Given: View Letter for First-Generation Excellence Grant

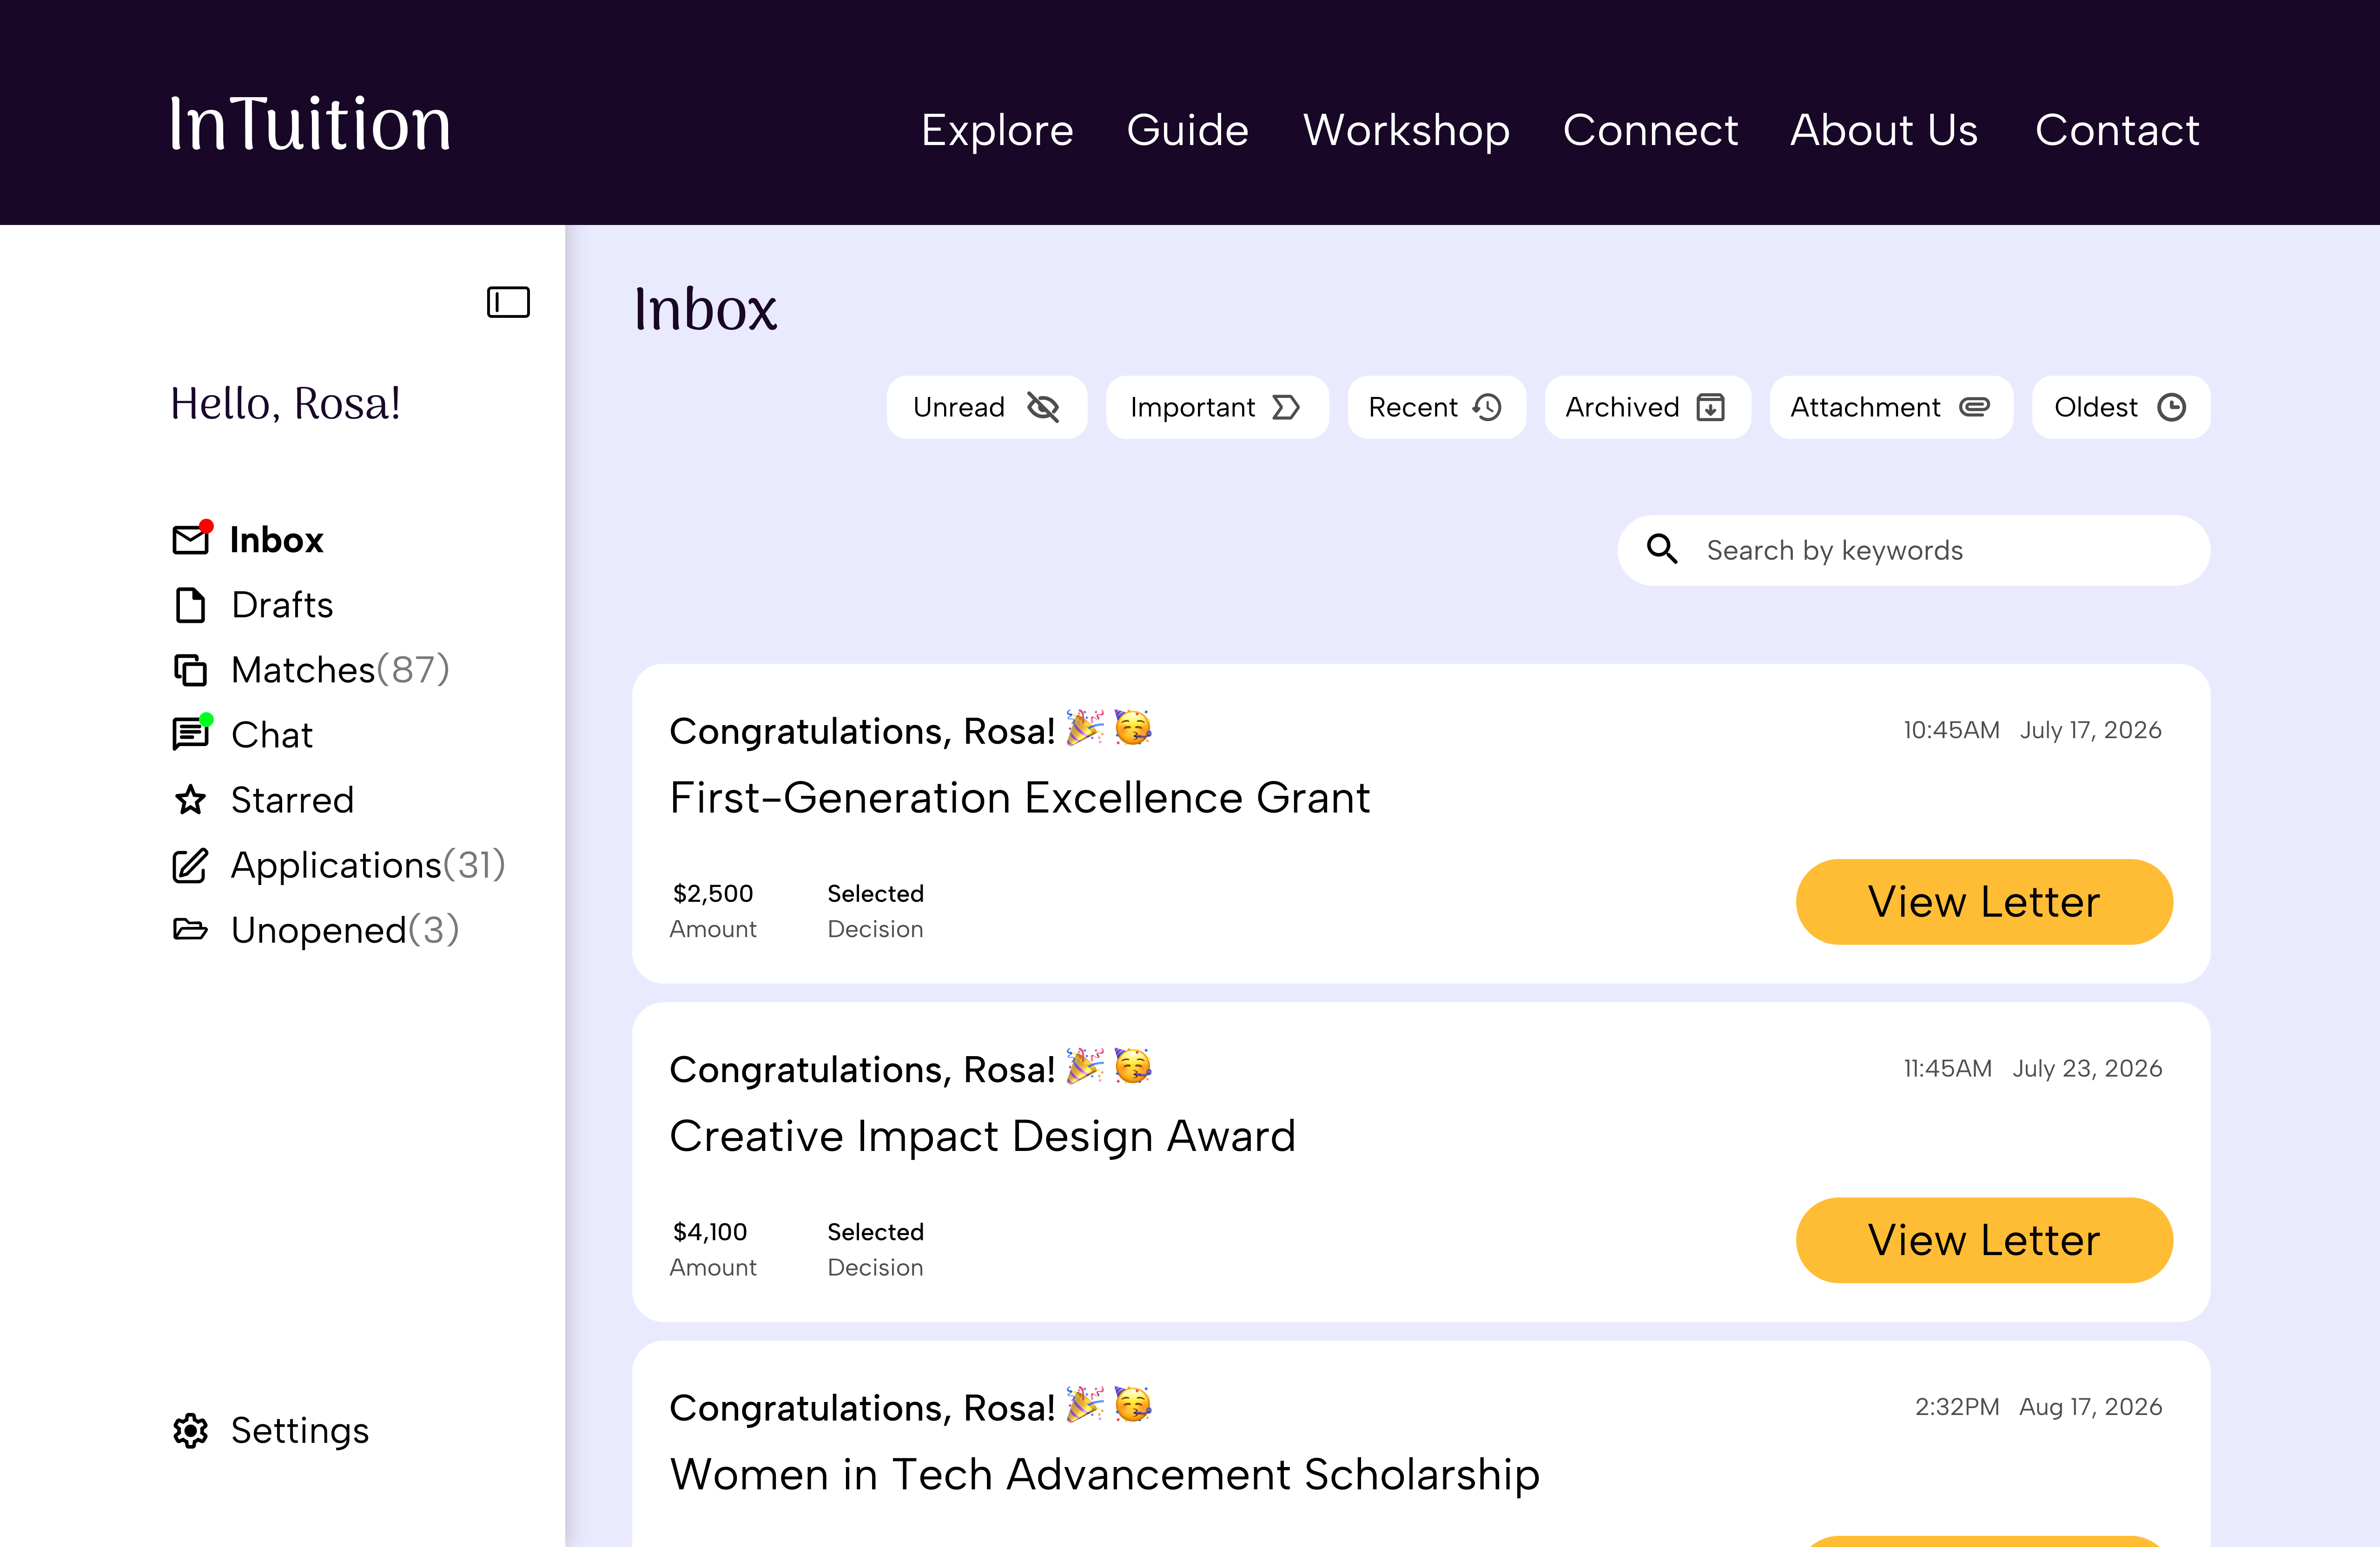Looking at the screenshot, I should [1984, 901].
